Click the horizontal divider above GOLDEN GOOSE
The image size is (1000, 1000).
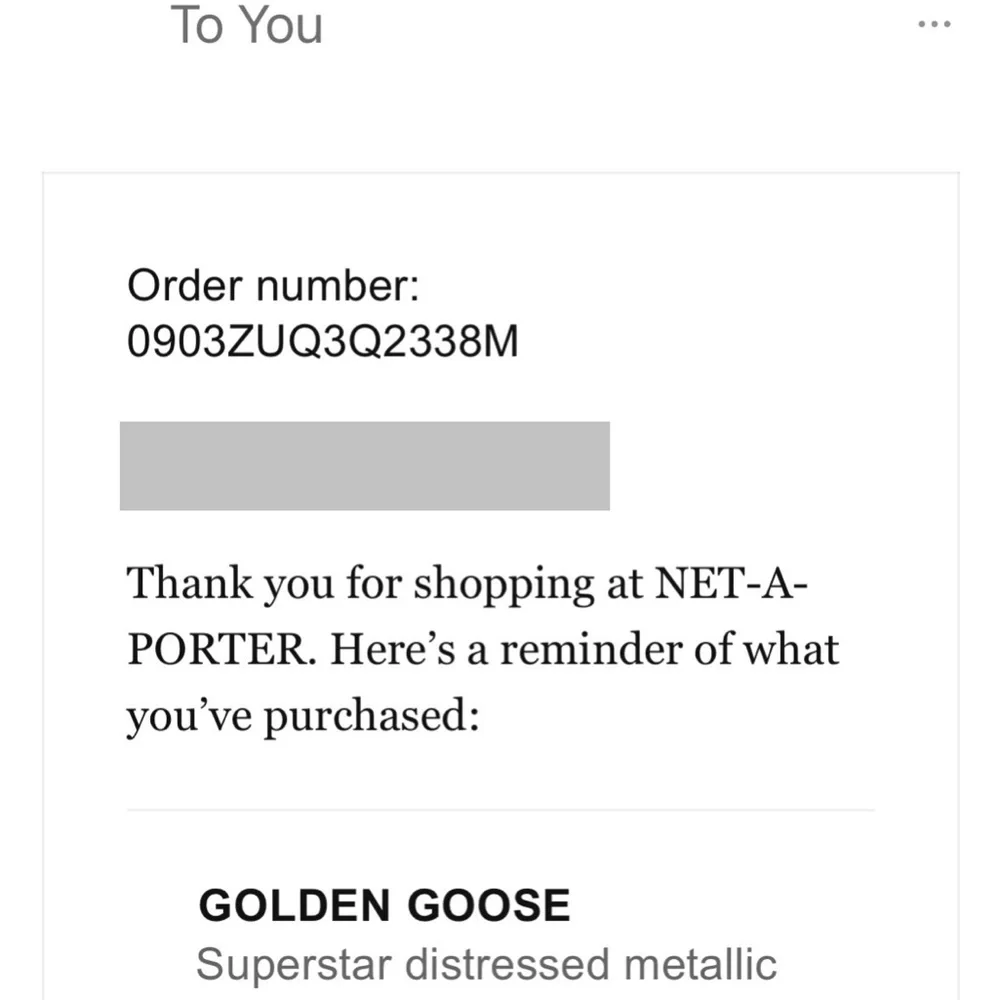click(500, 810)
